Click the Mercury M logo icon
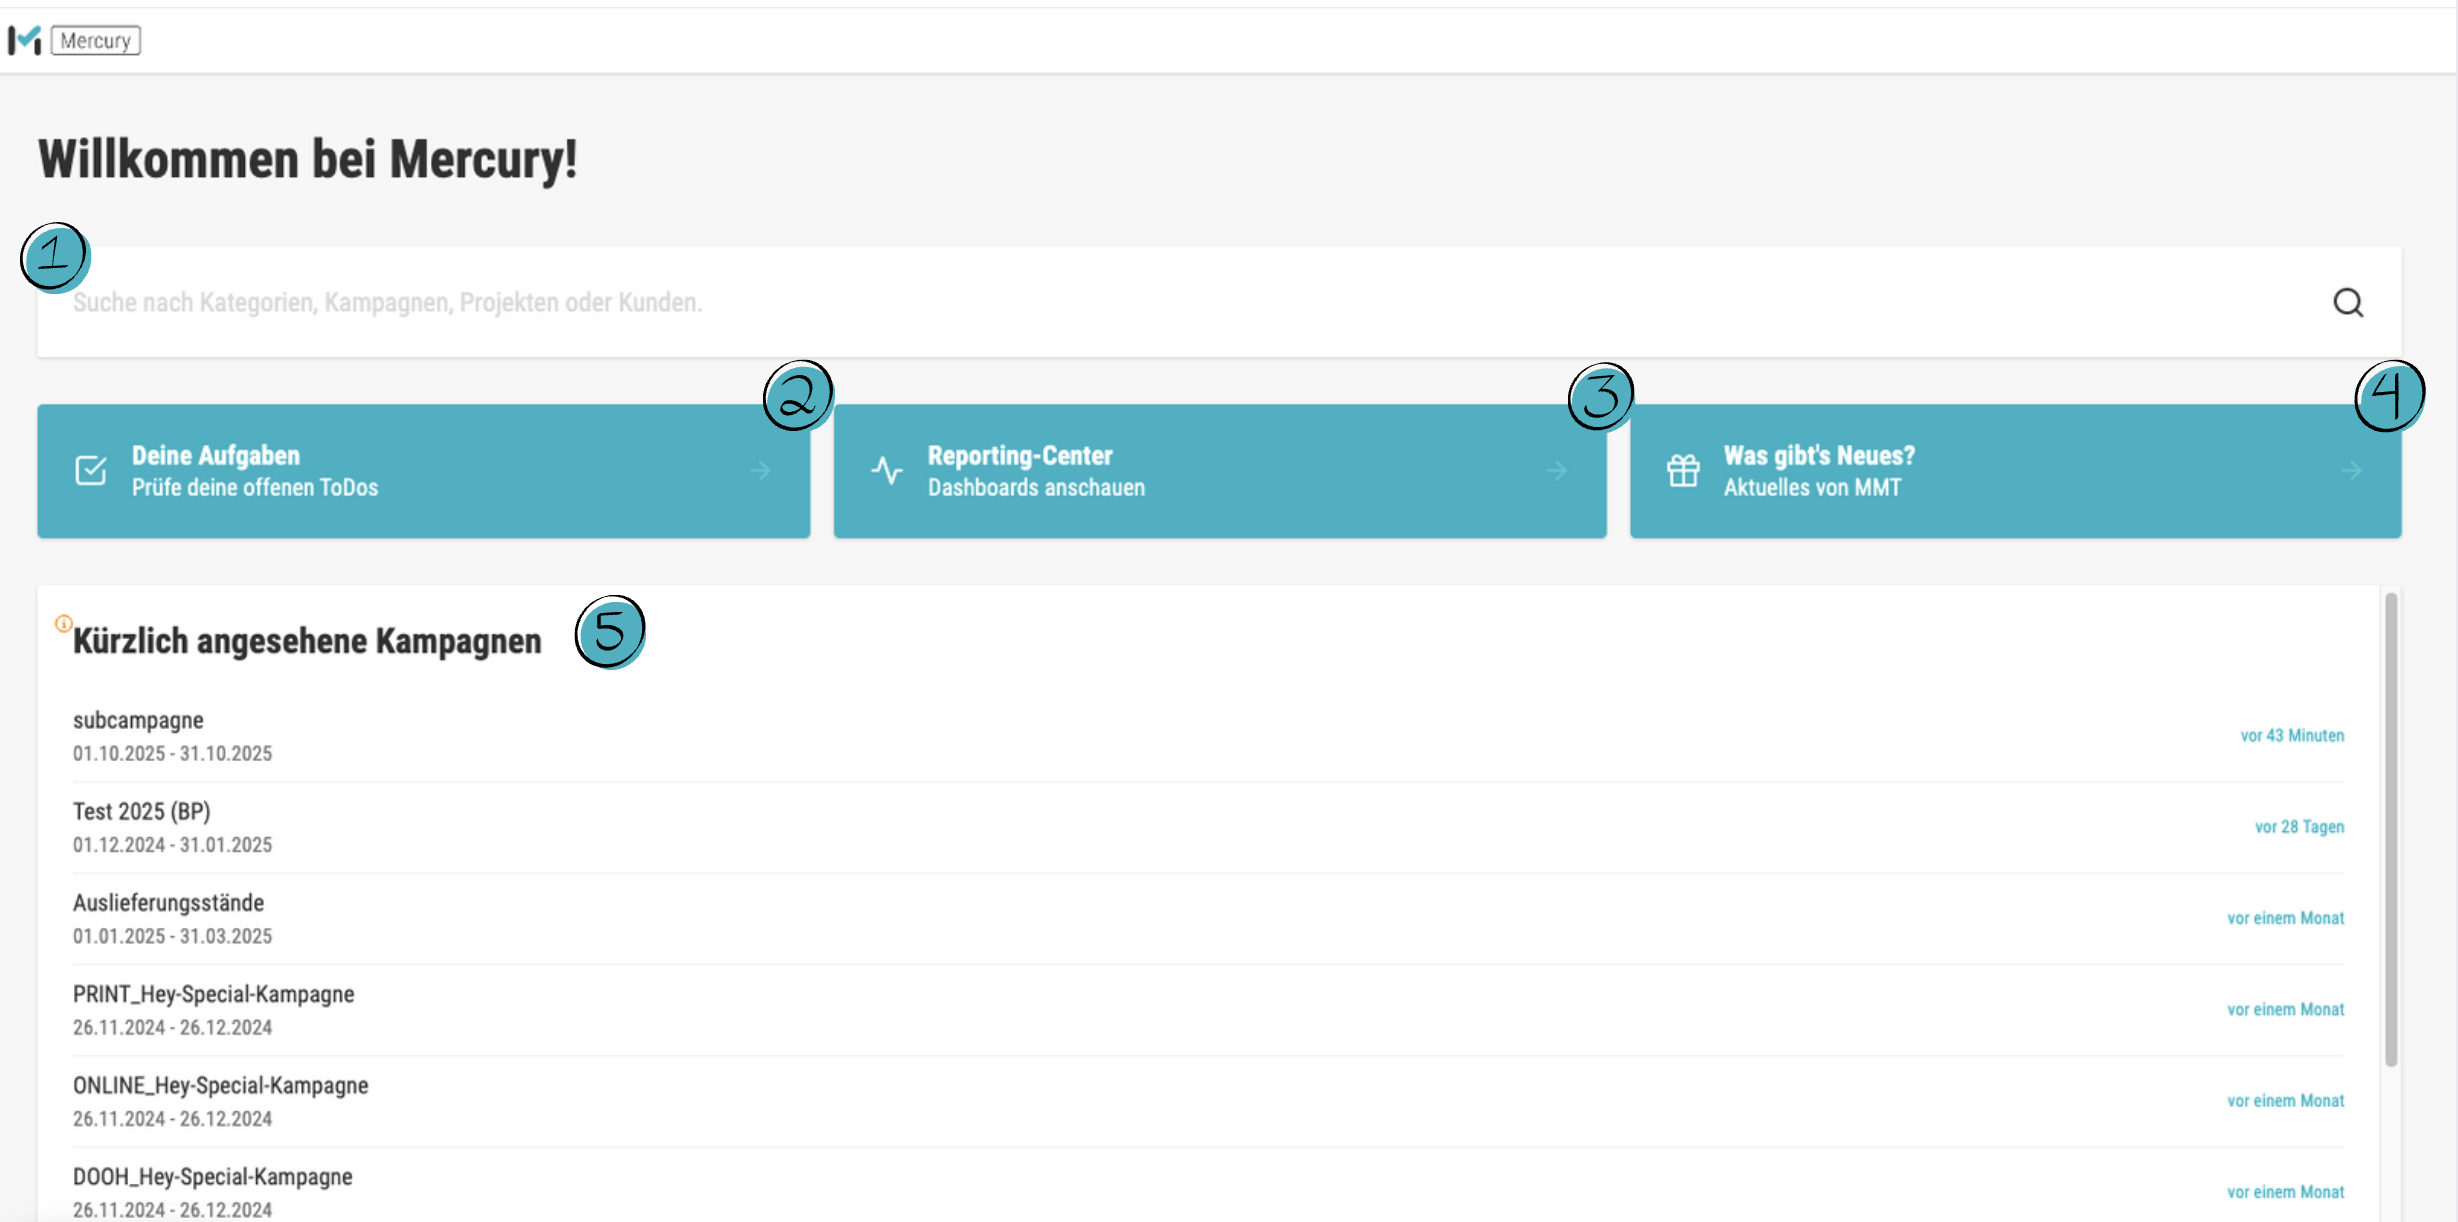 pyautogui.click(x=24, y=40)
